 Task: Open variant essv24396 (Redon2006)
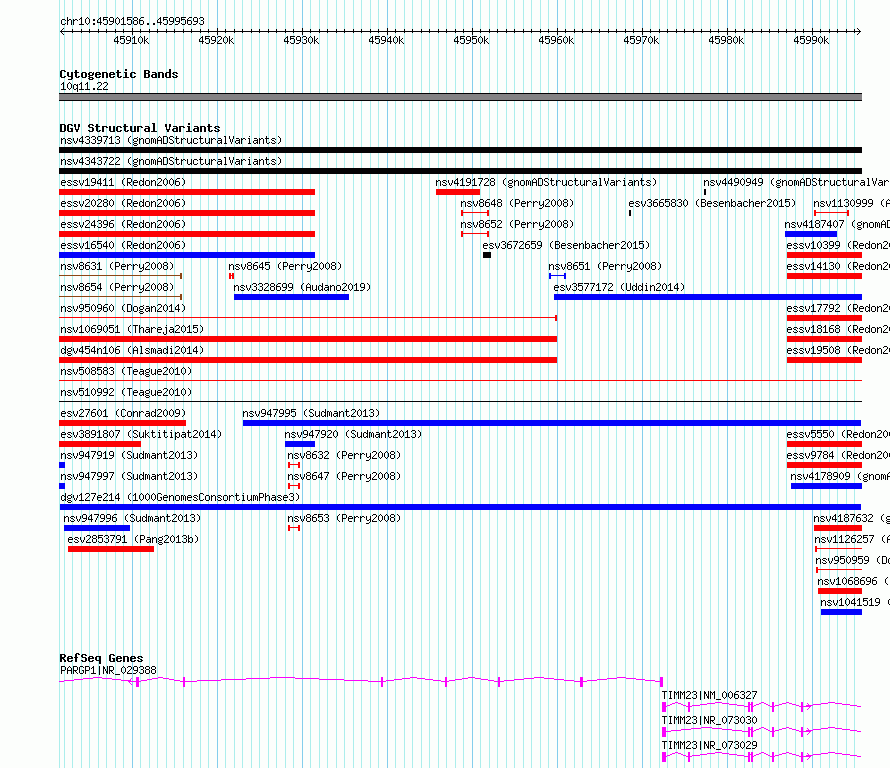(123, 224)
